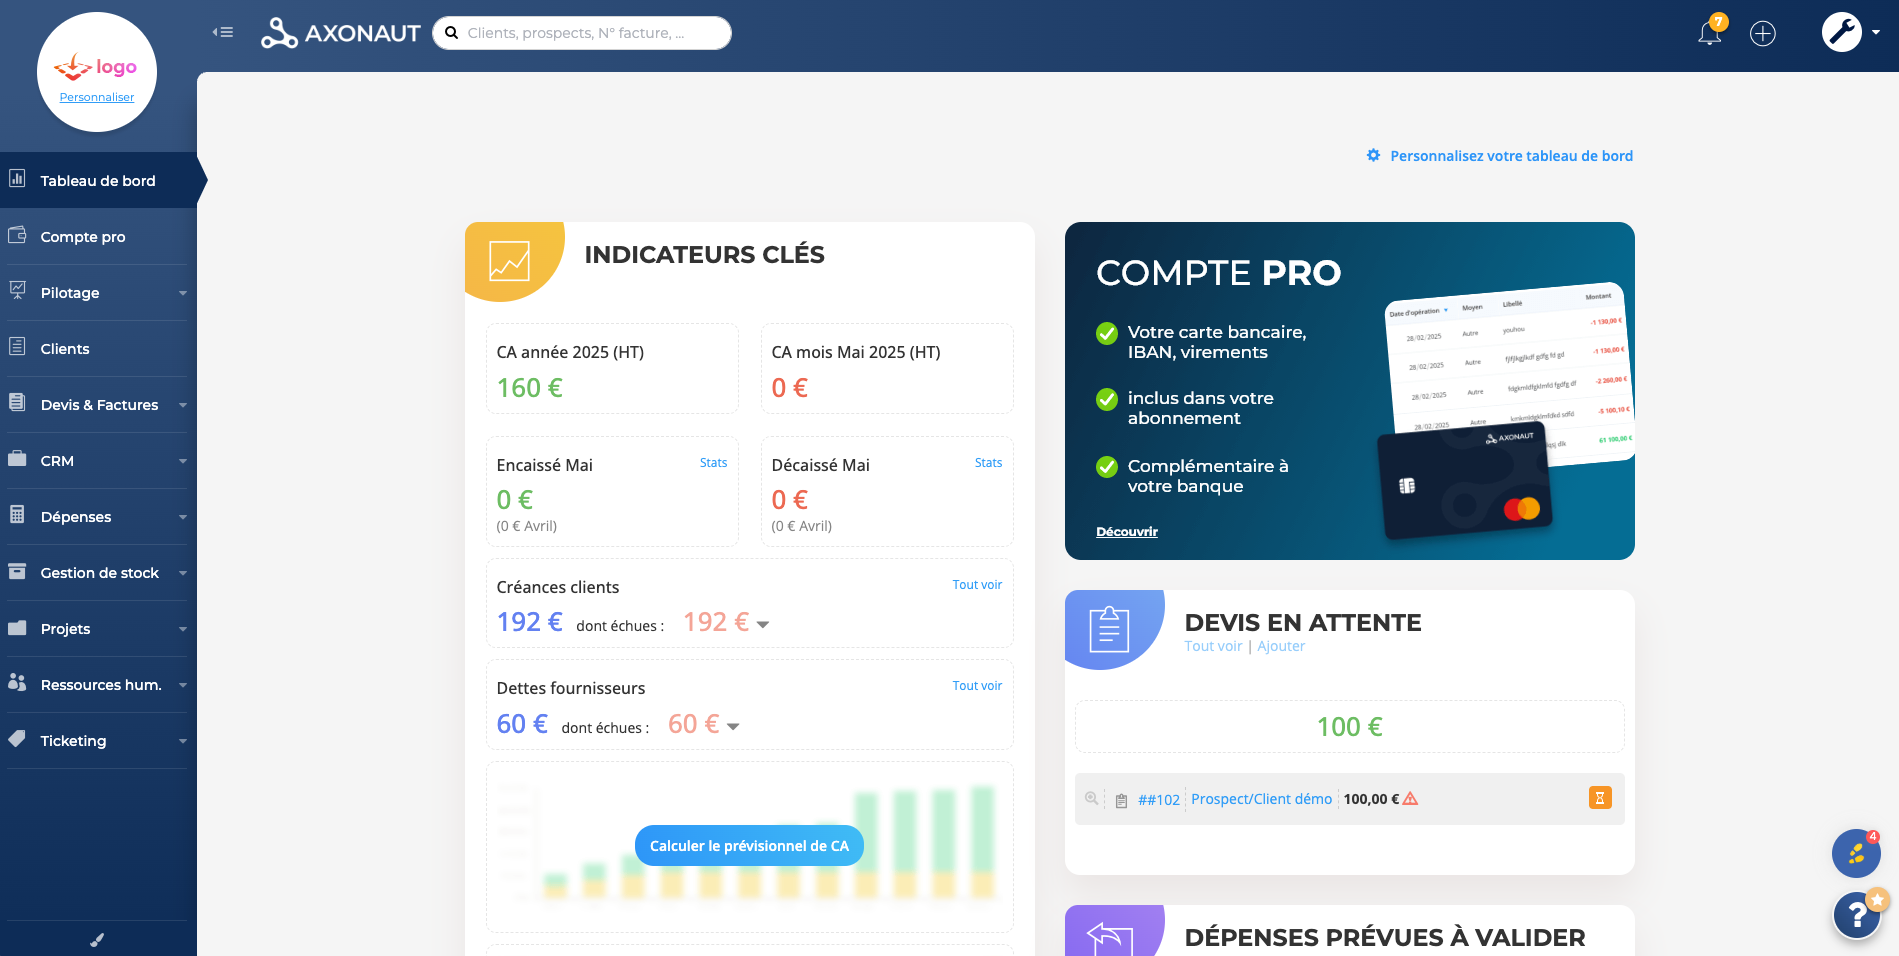Open Prospect/Client démo link
Viewport: 1899px width, 956px height.
pyautogui.click(x=1261, y=799)
